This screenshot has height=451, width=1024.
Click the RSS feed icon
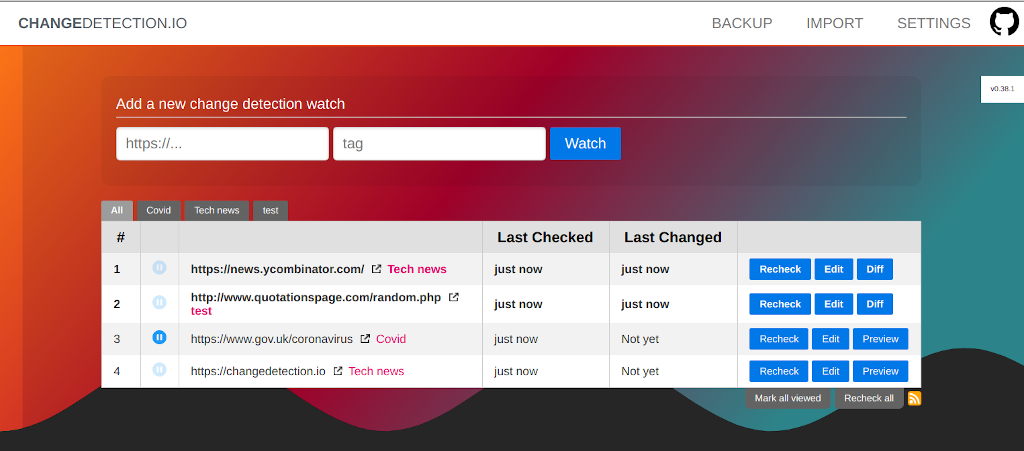[914, 398]
